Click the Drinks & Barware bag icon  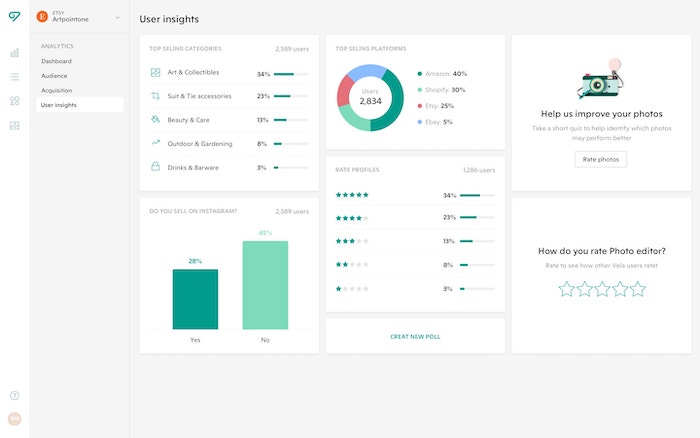(x=155, y=167)
